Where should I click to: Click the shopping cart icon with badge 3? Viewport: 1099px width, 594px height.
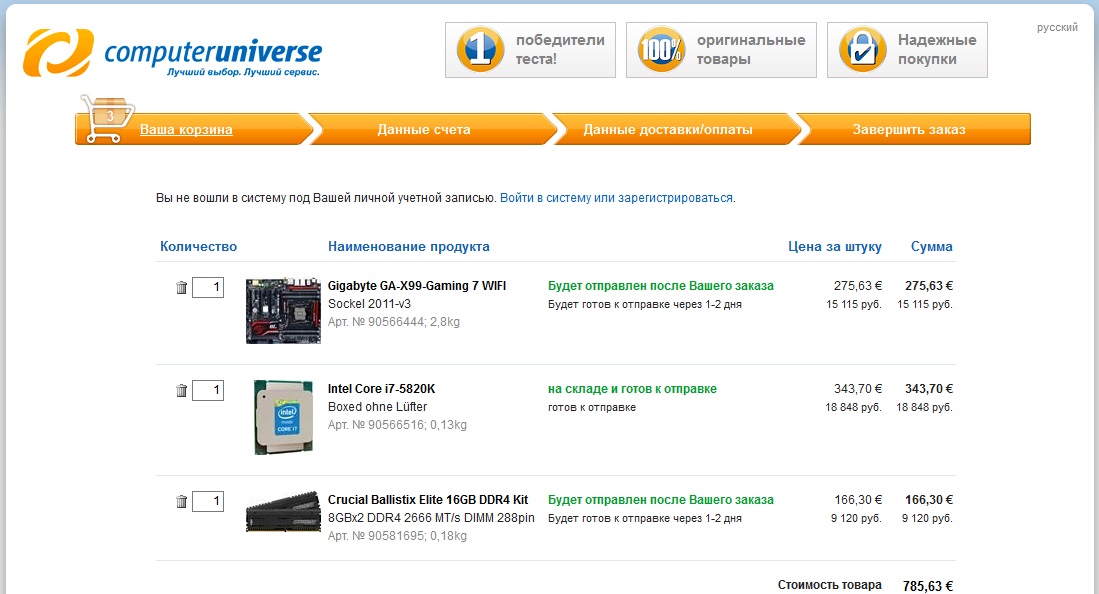[x=107, y=119]
